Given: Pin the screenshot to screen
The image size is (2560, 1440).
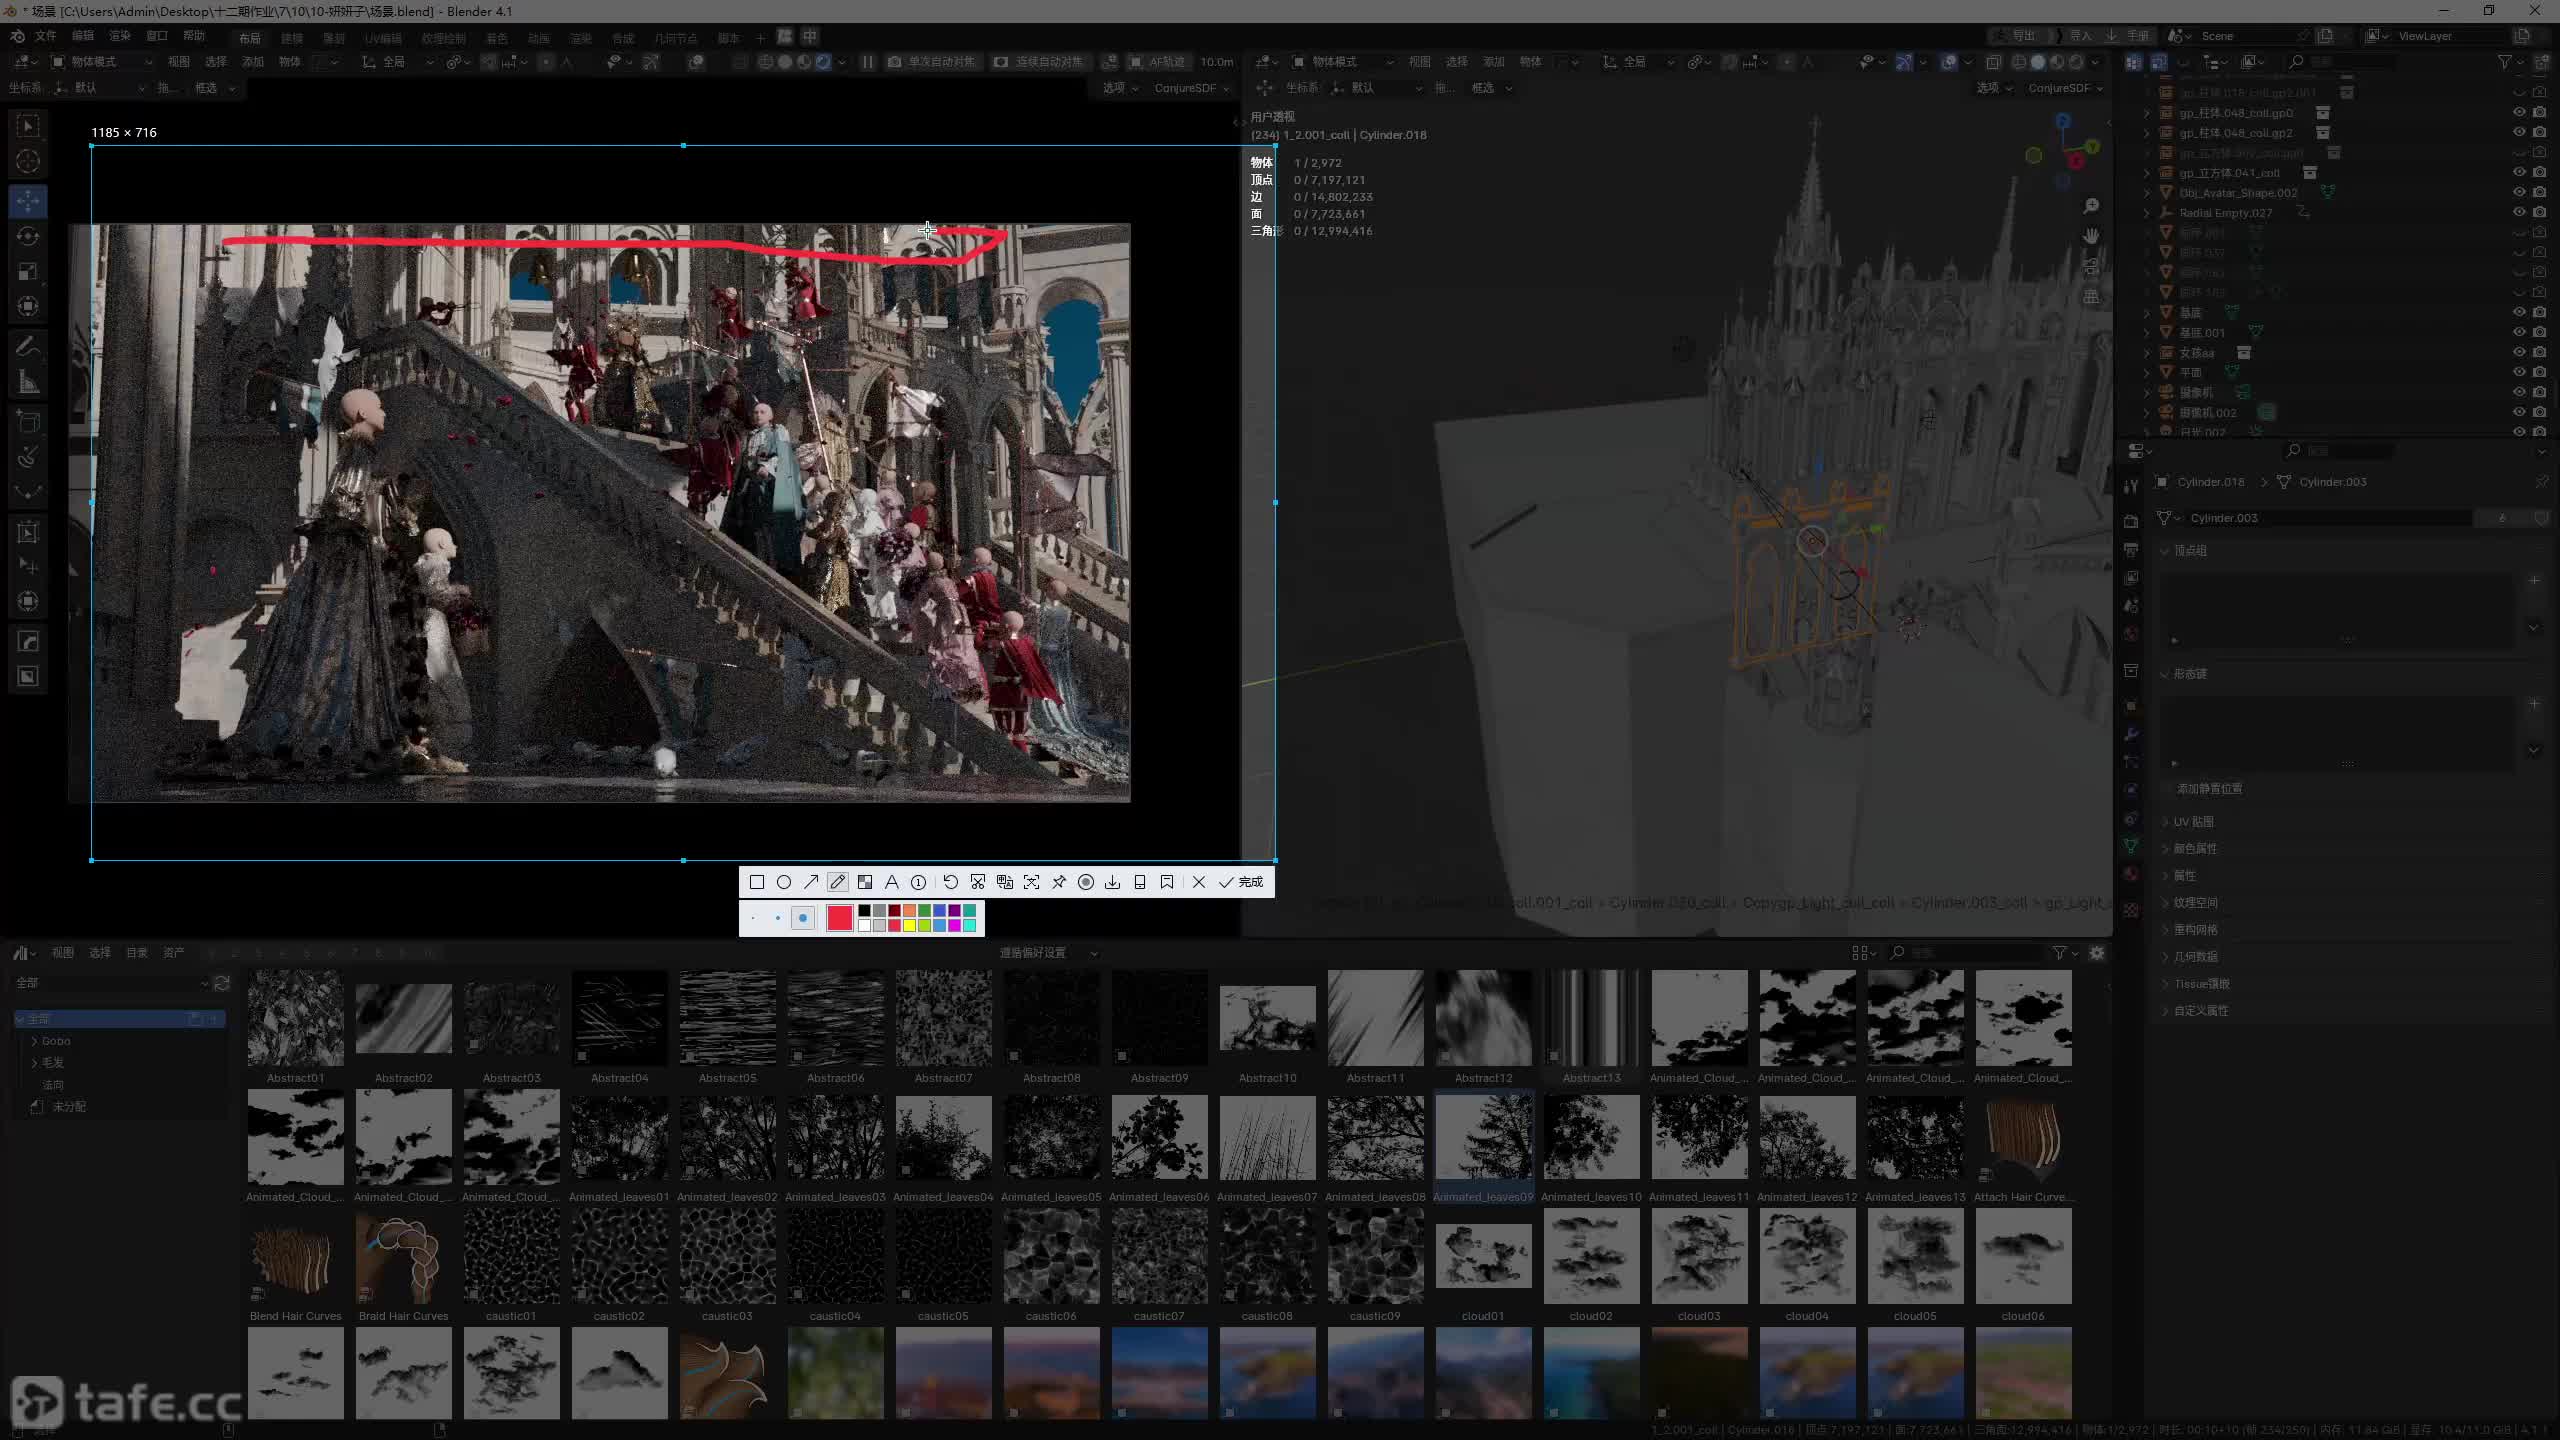Looking at the screenshot, I should (x=1059, y=882).
